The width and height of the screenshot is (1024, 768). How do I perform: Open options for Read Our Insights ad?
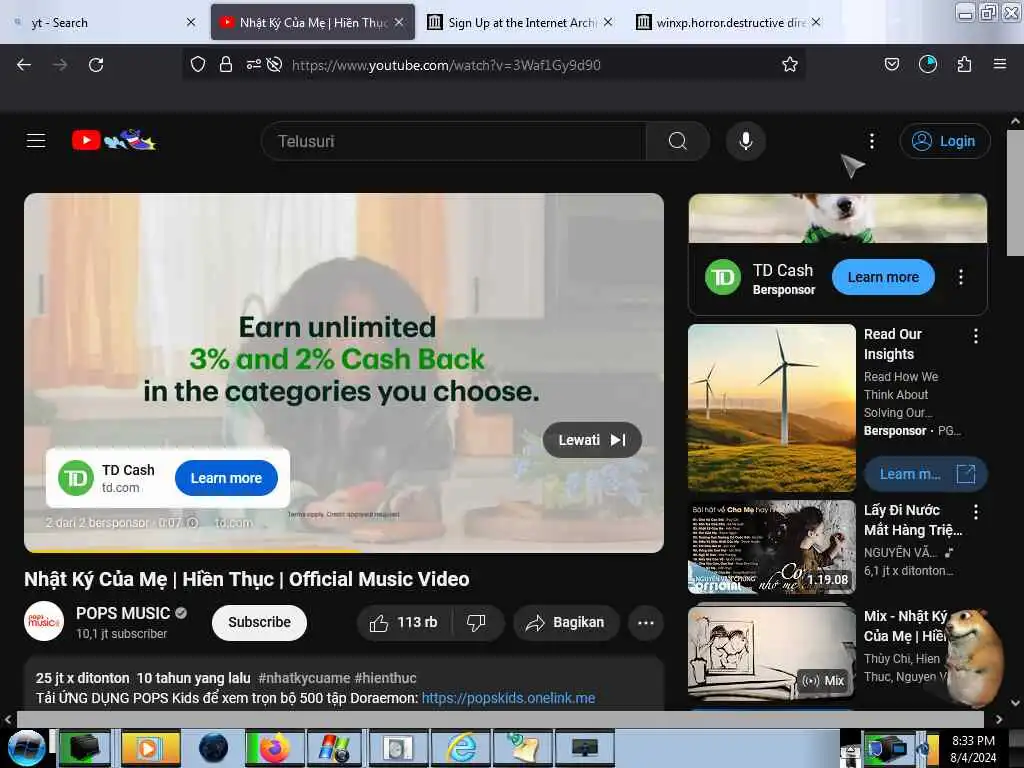tap(976, 336)
